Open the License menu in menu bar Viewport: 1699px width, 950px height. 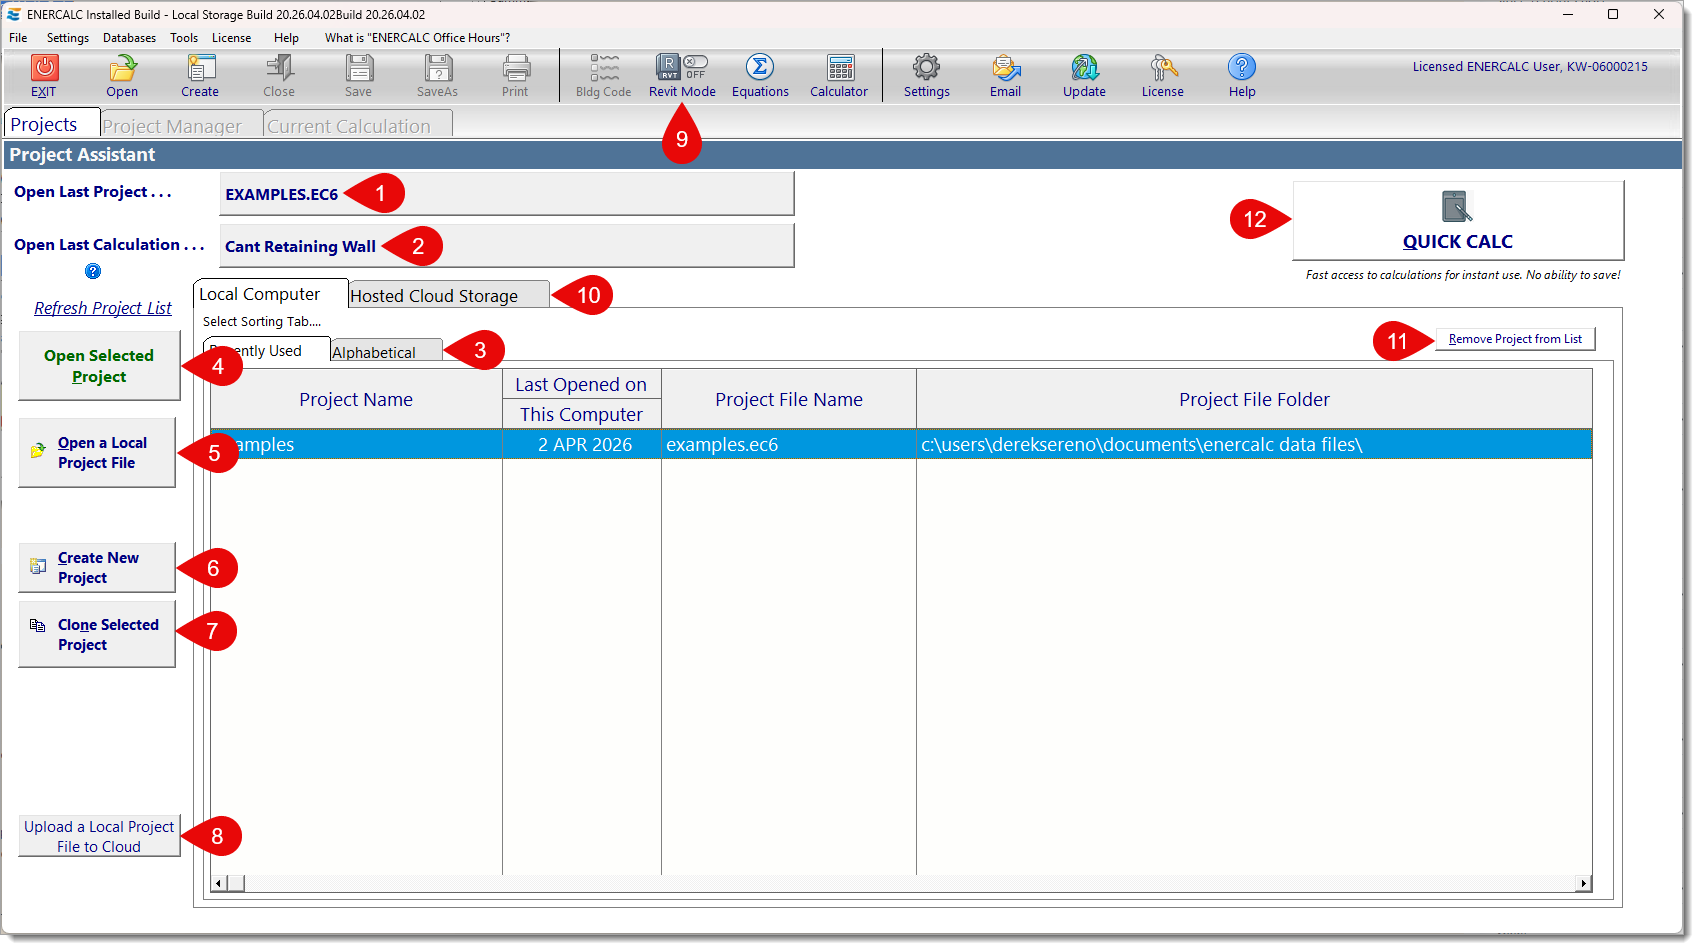[x=232, y=38]
